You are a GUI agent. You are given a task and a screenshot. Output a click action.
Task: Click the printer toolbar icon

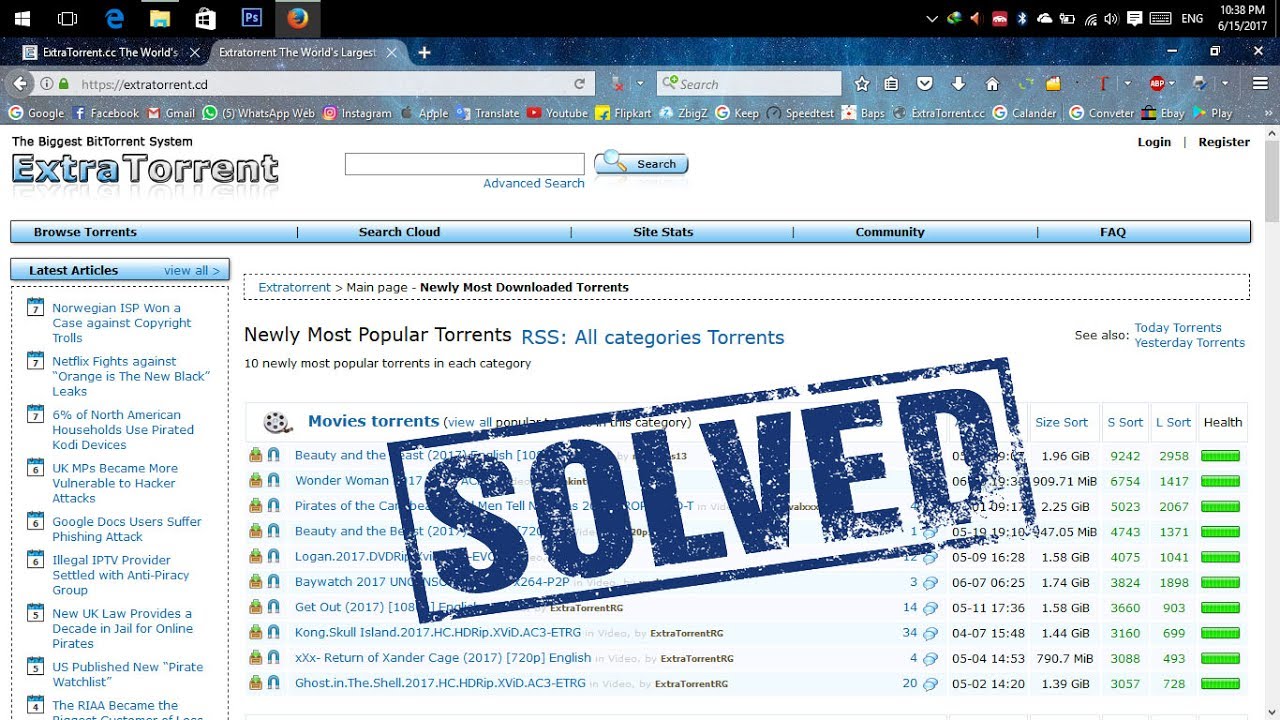coord(1199,84)
